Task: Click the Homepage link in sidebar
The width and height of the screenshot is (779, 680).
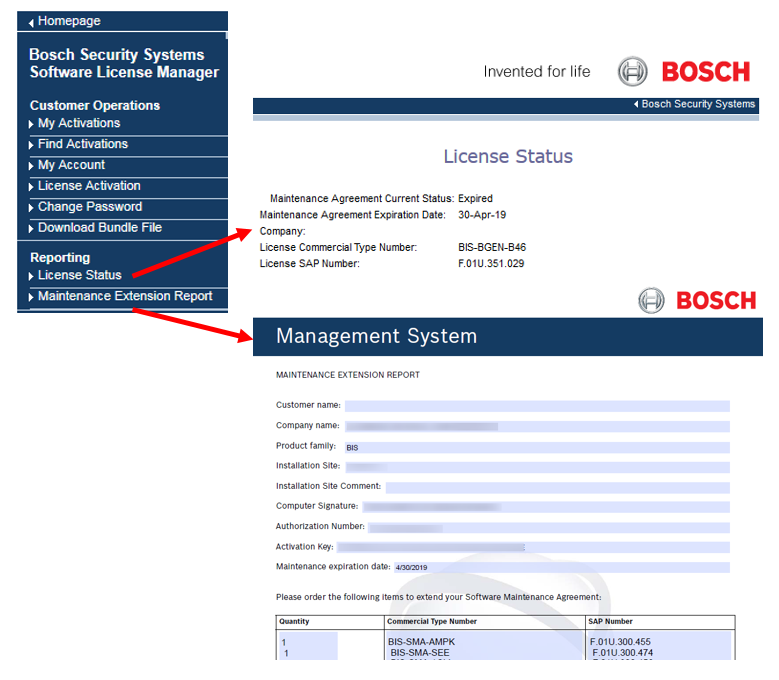Action: point(68,21)
